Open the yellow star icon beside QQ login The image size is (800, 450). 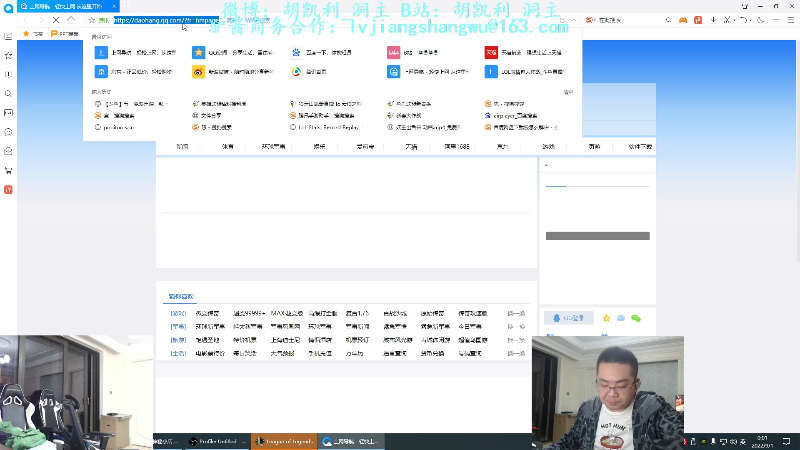point(606,318)
